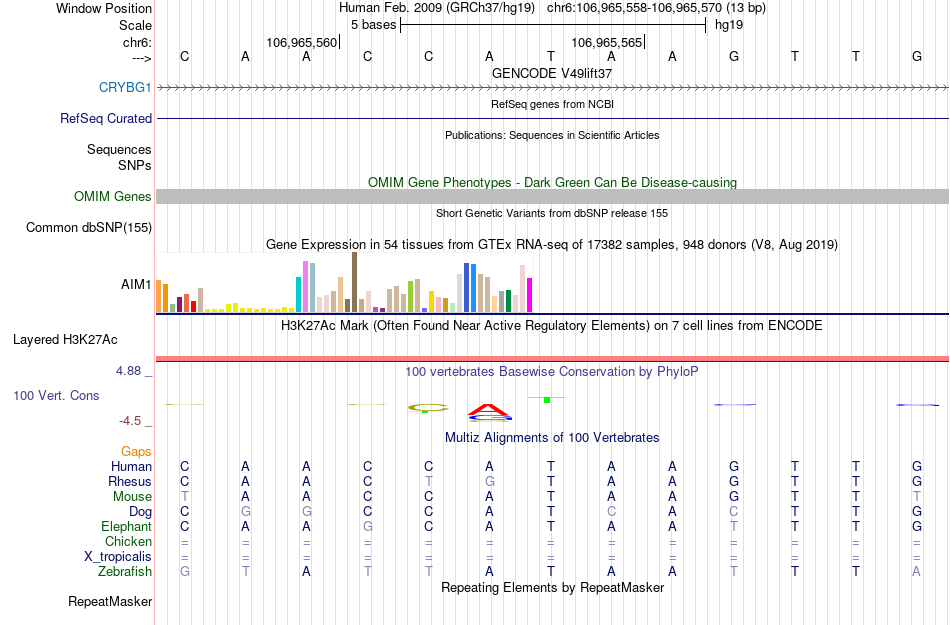Click the GTEx 'Gene Expression in 54 tissues' title

click(552, 245)
